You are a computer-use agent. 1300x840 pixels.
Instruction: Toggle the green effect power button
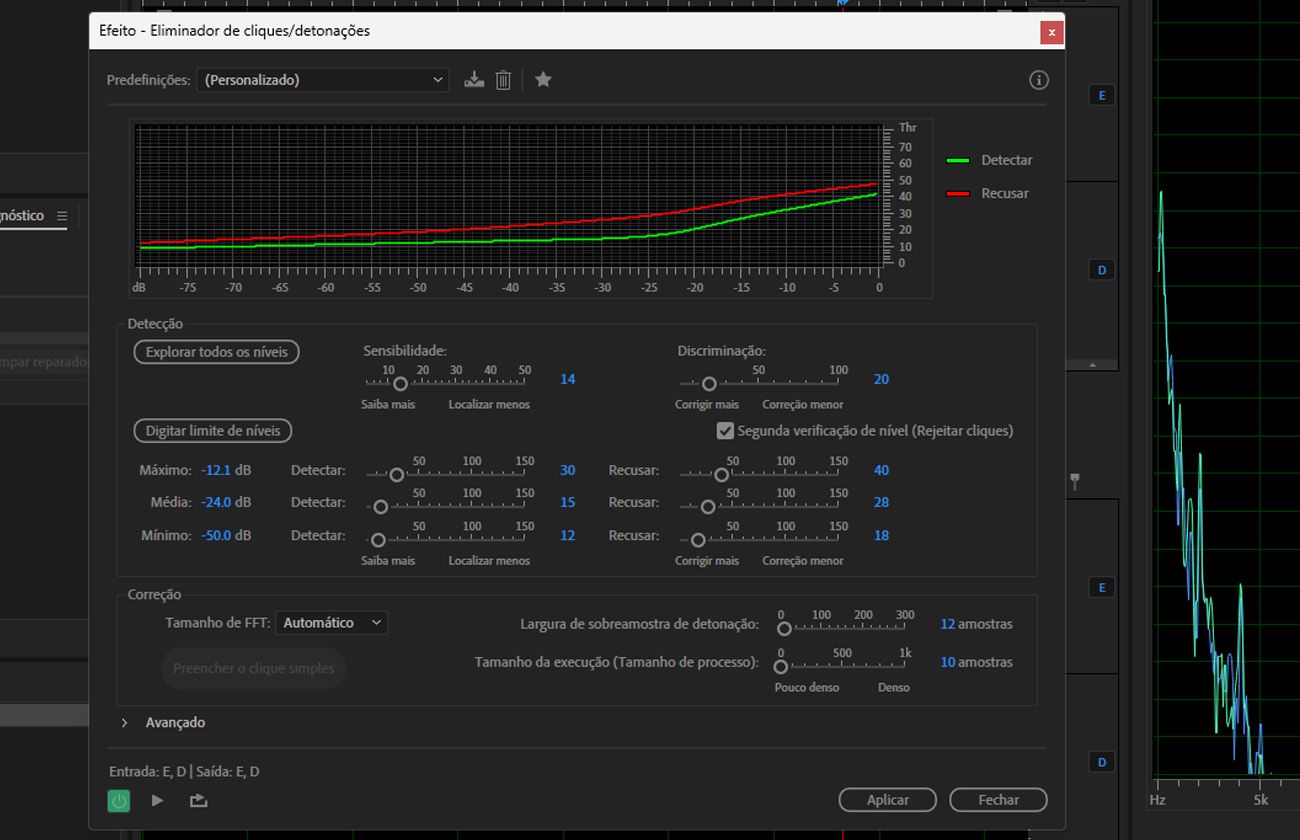click(x=119, y=800)
